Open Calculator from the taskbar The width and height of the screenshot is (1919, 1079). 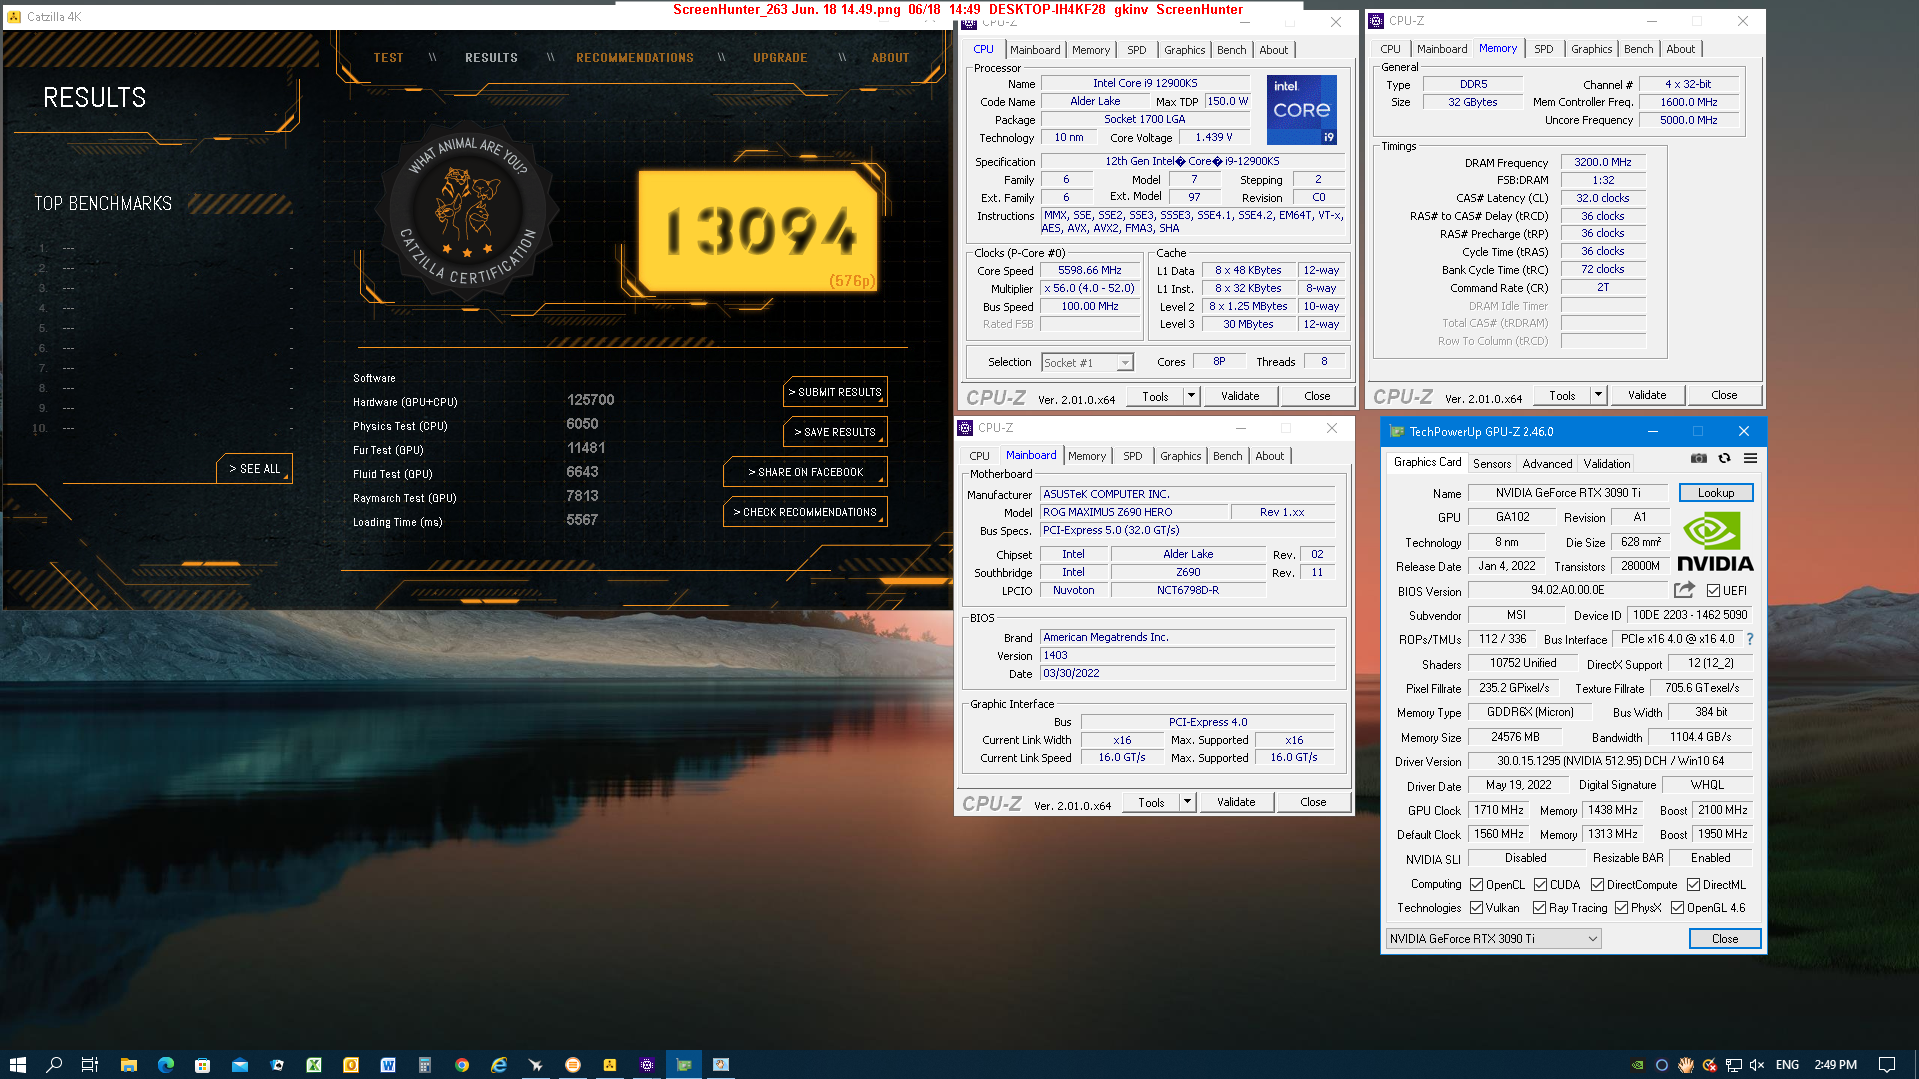pyautogui.click(x=424, y=1065)
